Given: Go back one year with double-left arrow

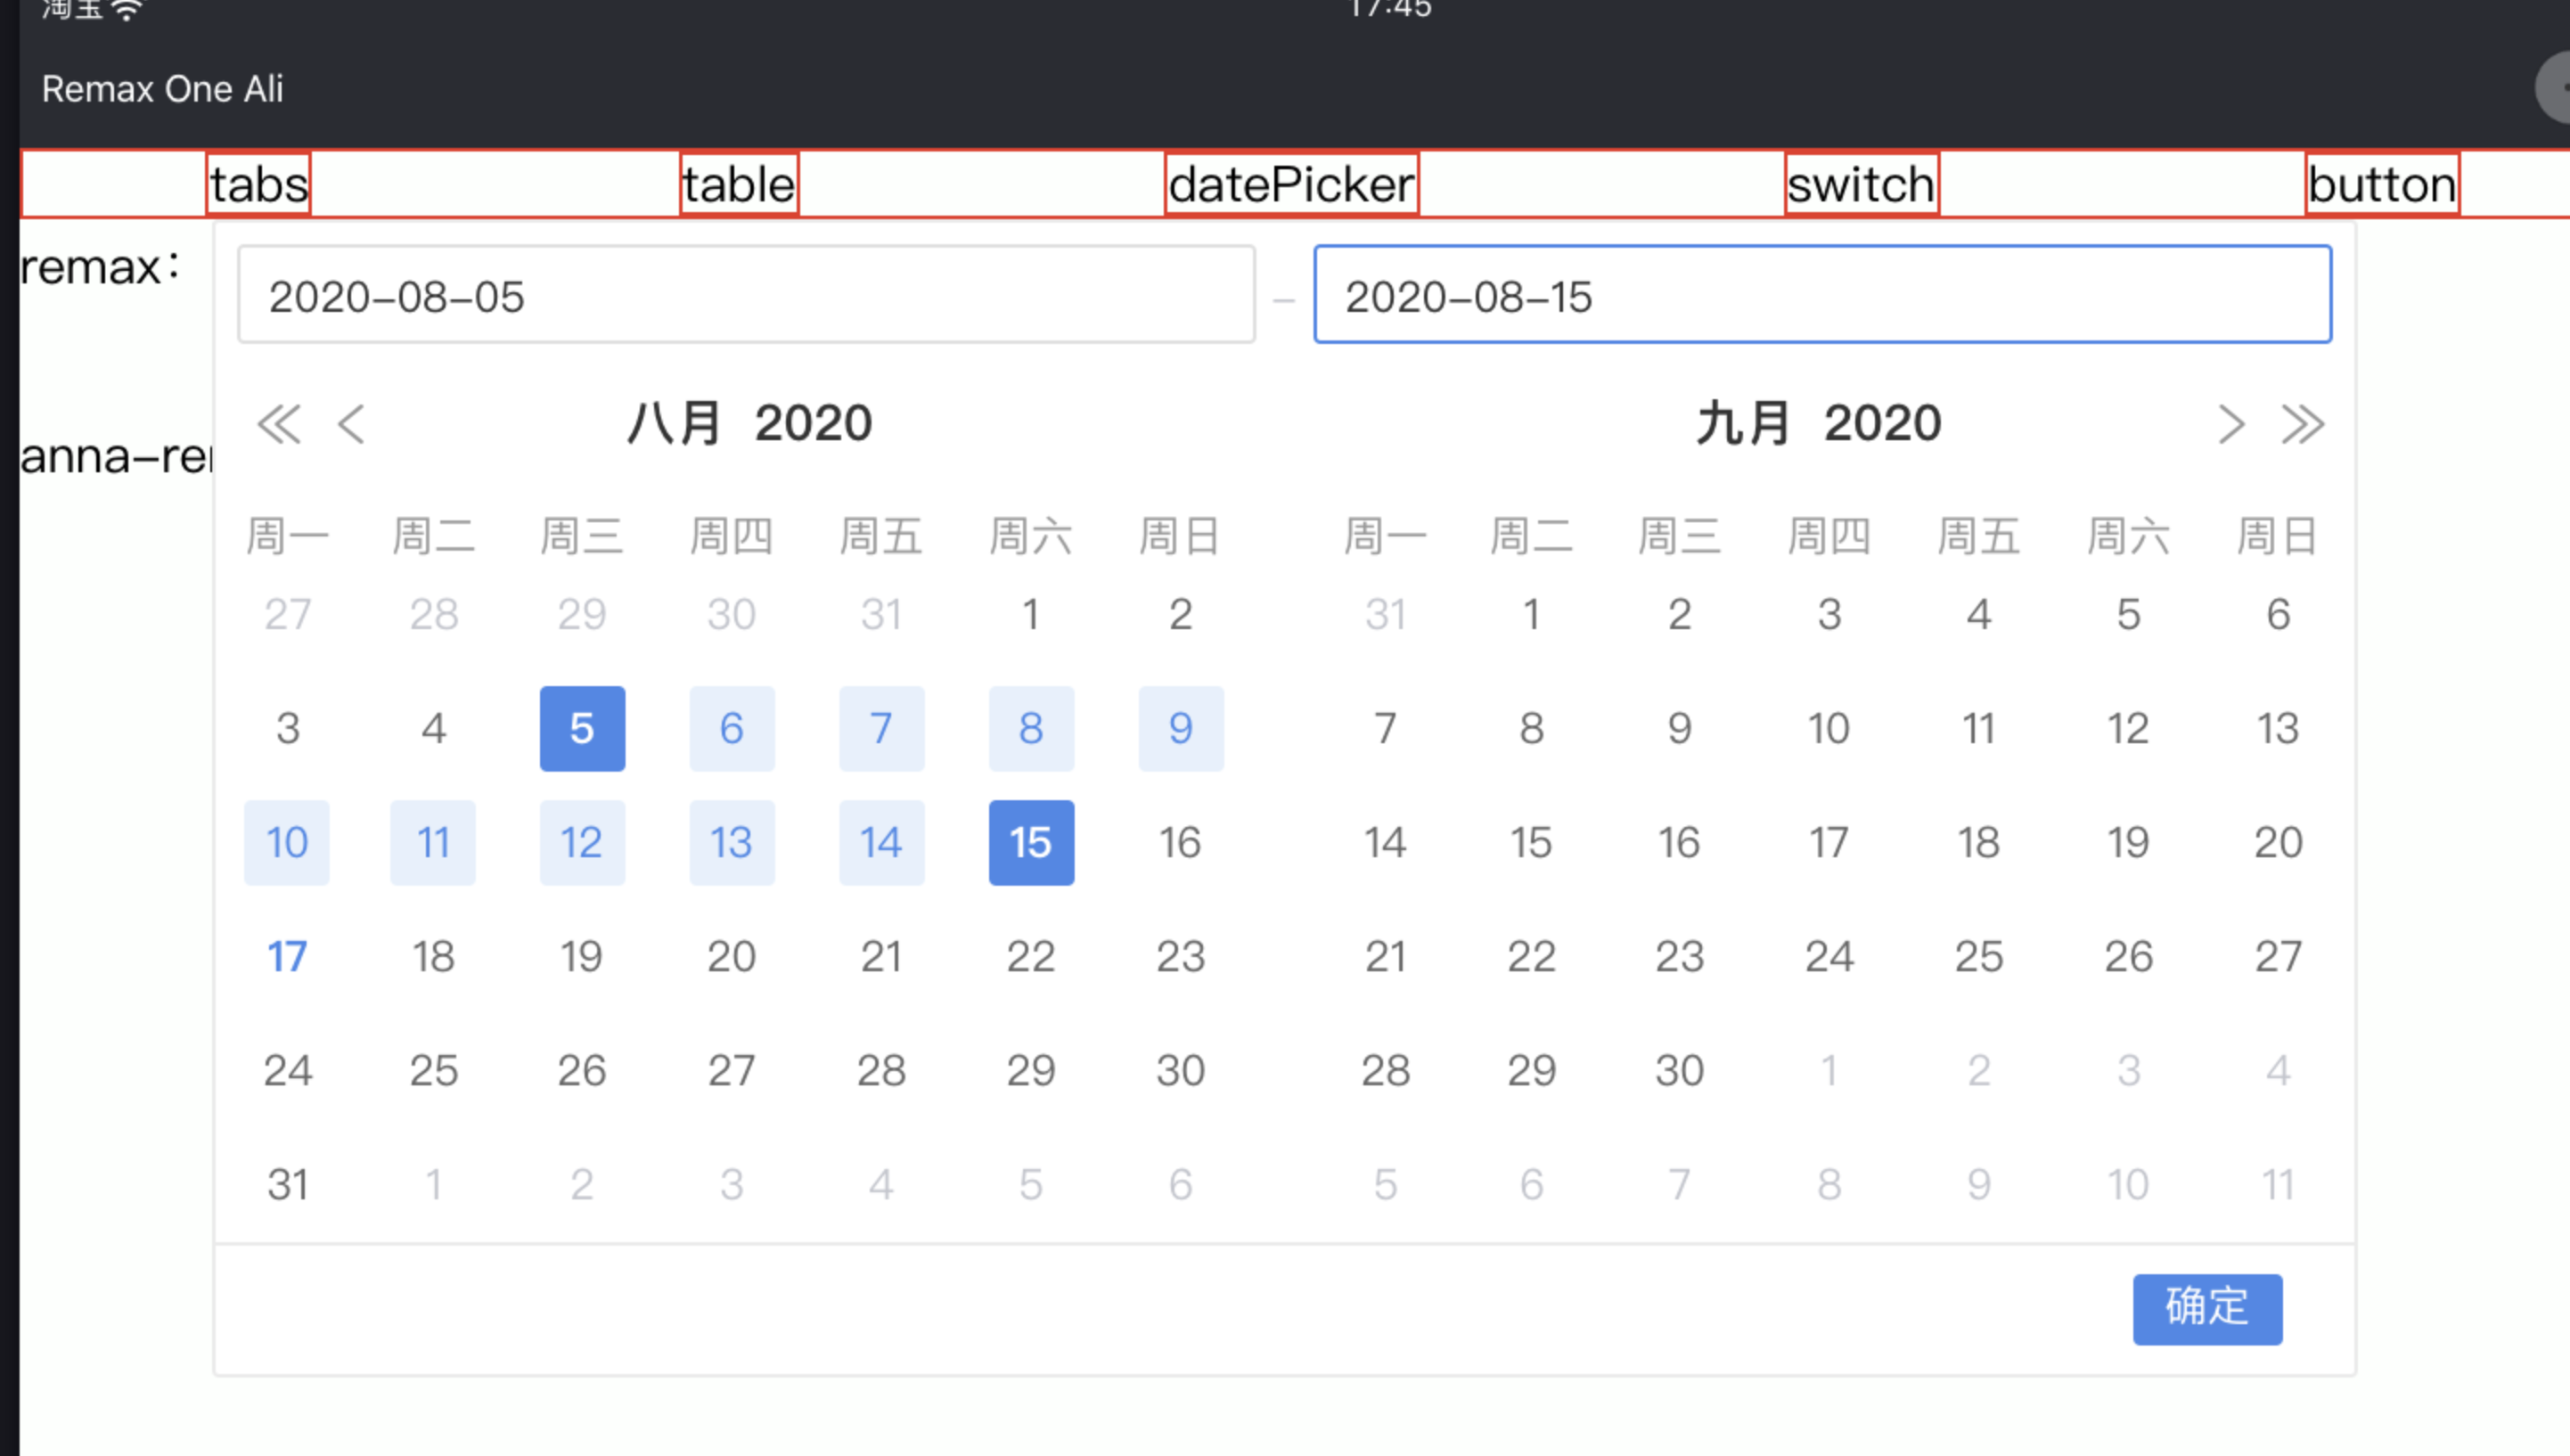Looking at the screenshot, I should pyautogui.click(x=279, y=424).
